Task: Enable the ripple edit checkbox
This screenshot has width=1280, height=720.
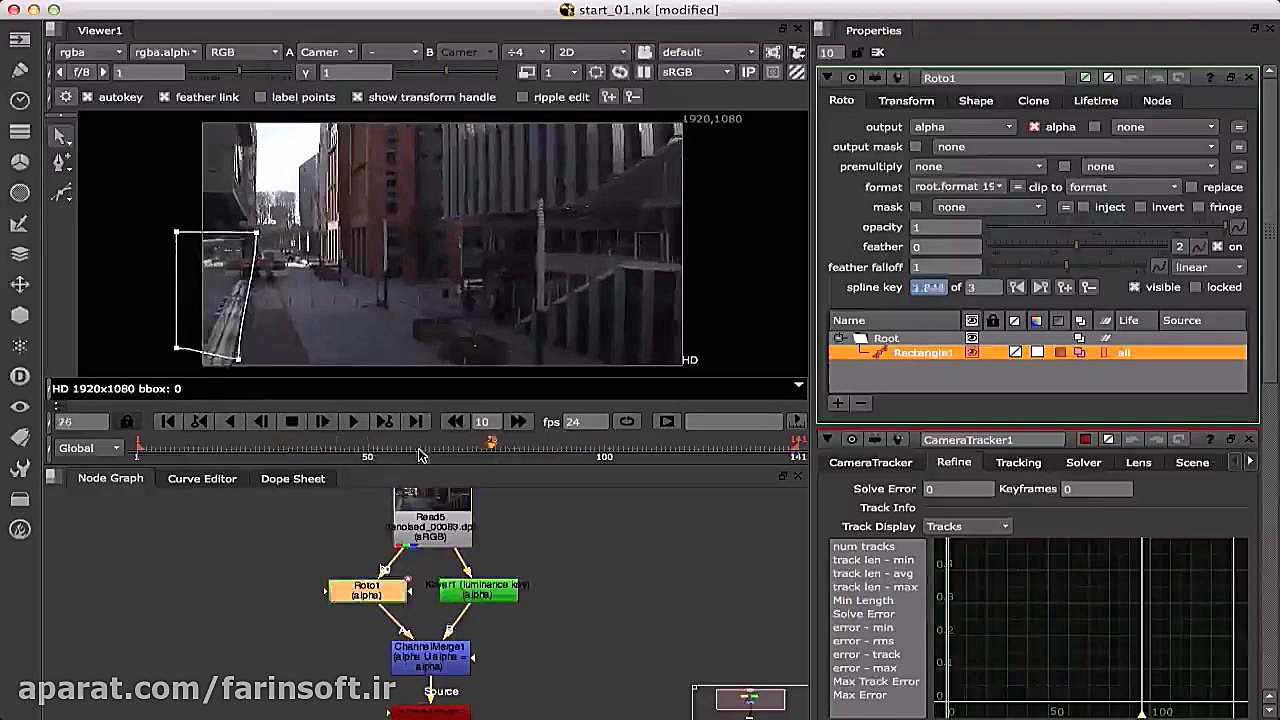Action: (522, 97)
